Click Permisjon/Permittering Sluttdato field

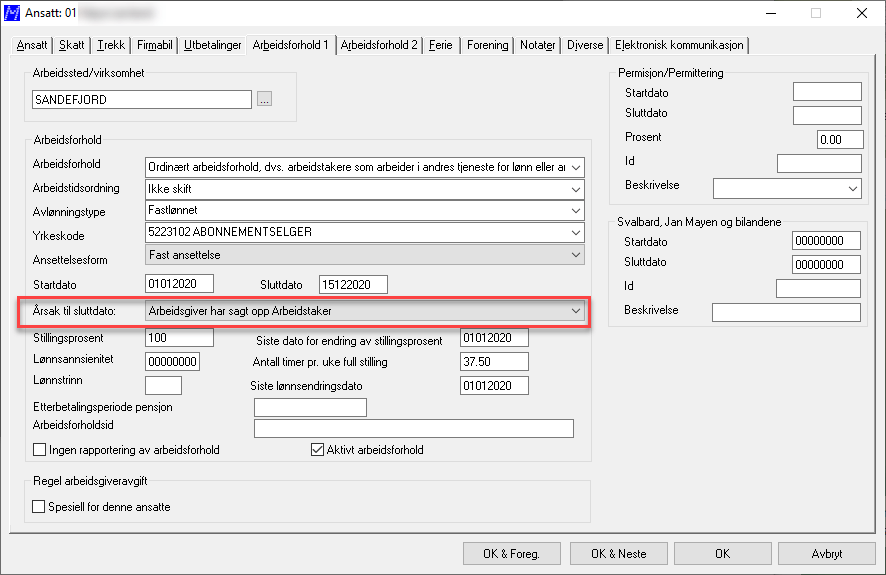[827, 115]
